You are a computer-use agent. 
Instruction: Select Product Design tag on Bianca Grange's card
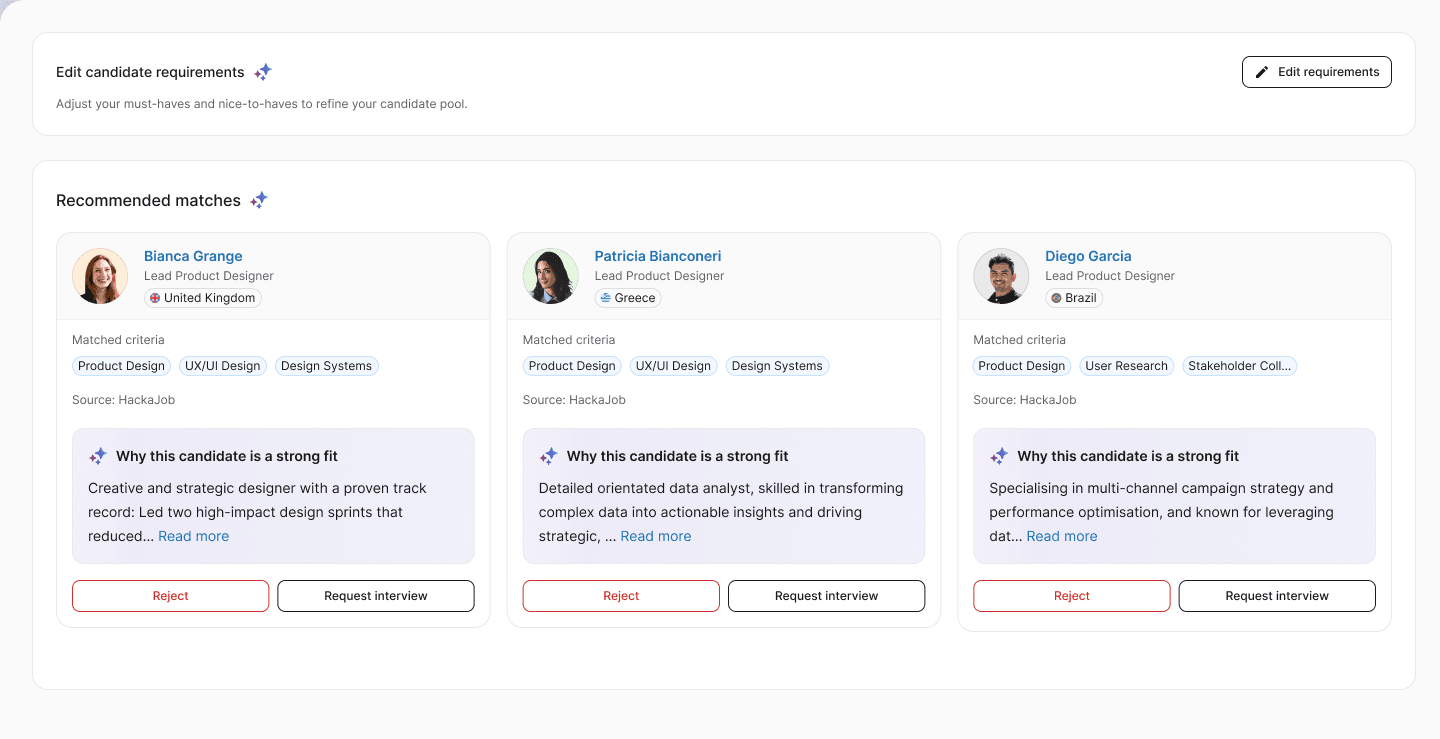click(121, 366)
